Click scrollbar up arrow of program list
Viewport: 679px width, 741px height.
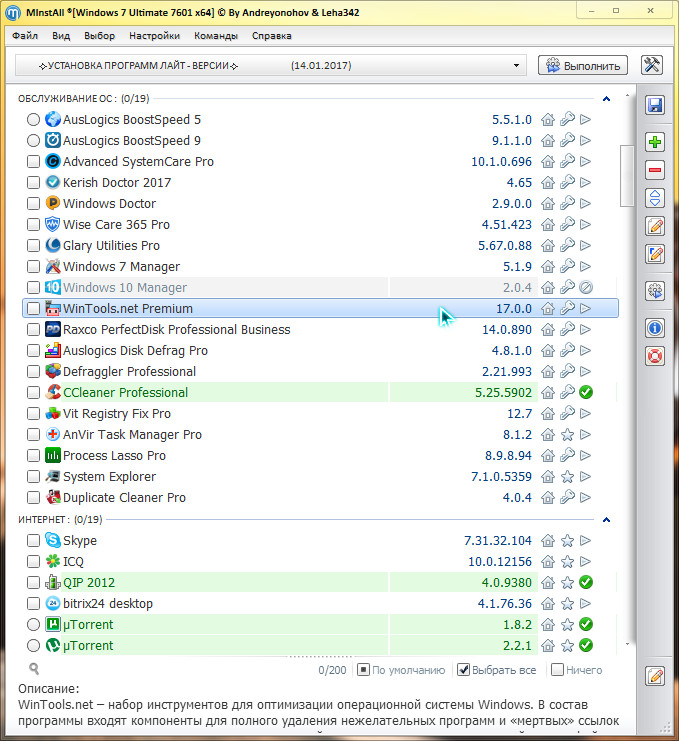click(627, 96)
